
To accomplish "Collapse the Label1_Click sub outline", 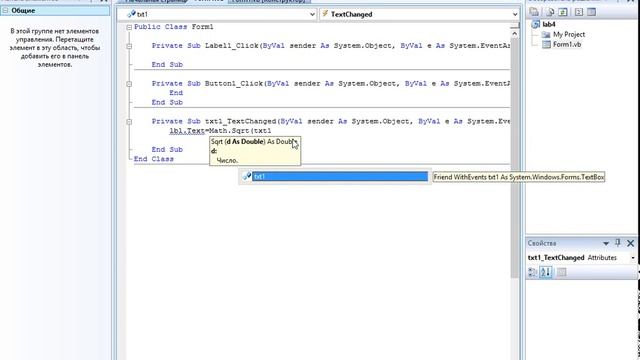I will coord(129,46).
